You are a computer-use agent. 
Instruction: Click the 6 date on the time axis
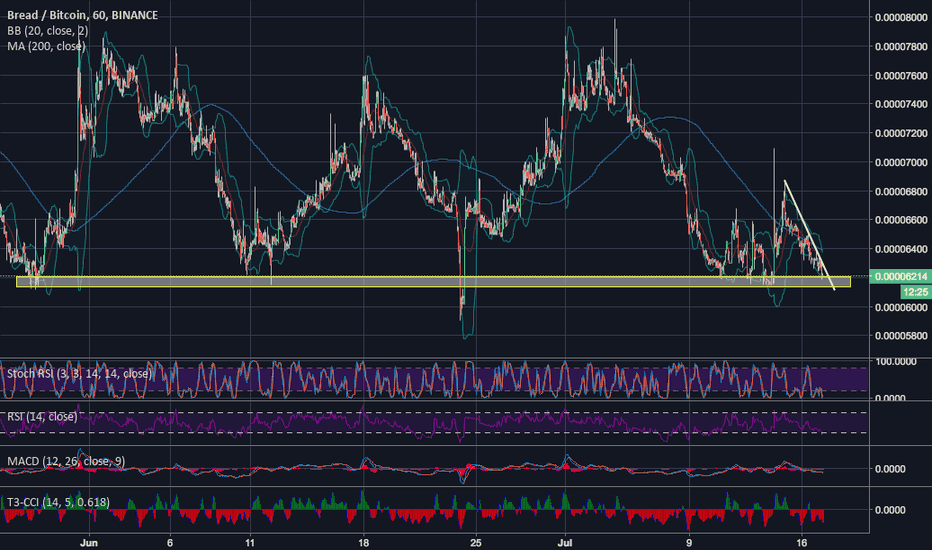[x=170, y=543]
